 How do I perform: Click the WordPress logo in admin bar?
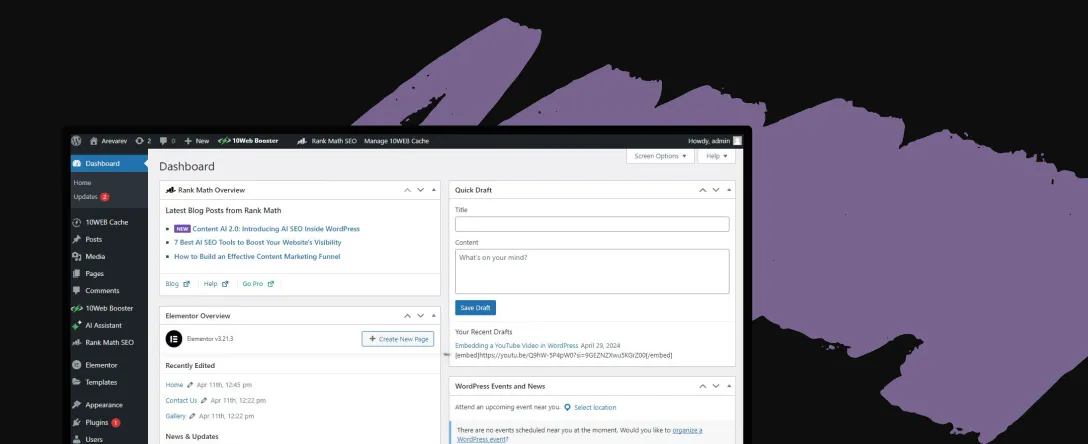pyautogui.click(x=76, y=141)
